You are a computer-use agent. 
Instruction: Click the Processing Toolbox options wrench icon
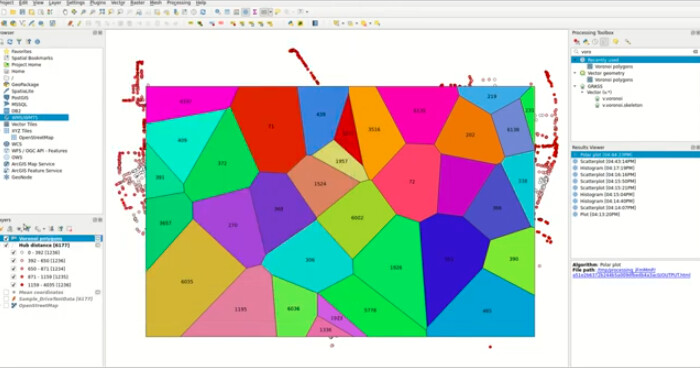(x=628, y=42)
